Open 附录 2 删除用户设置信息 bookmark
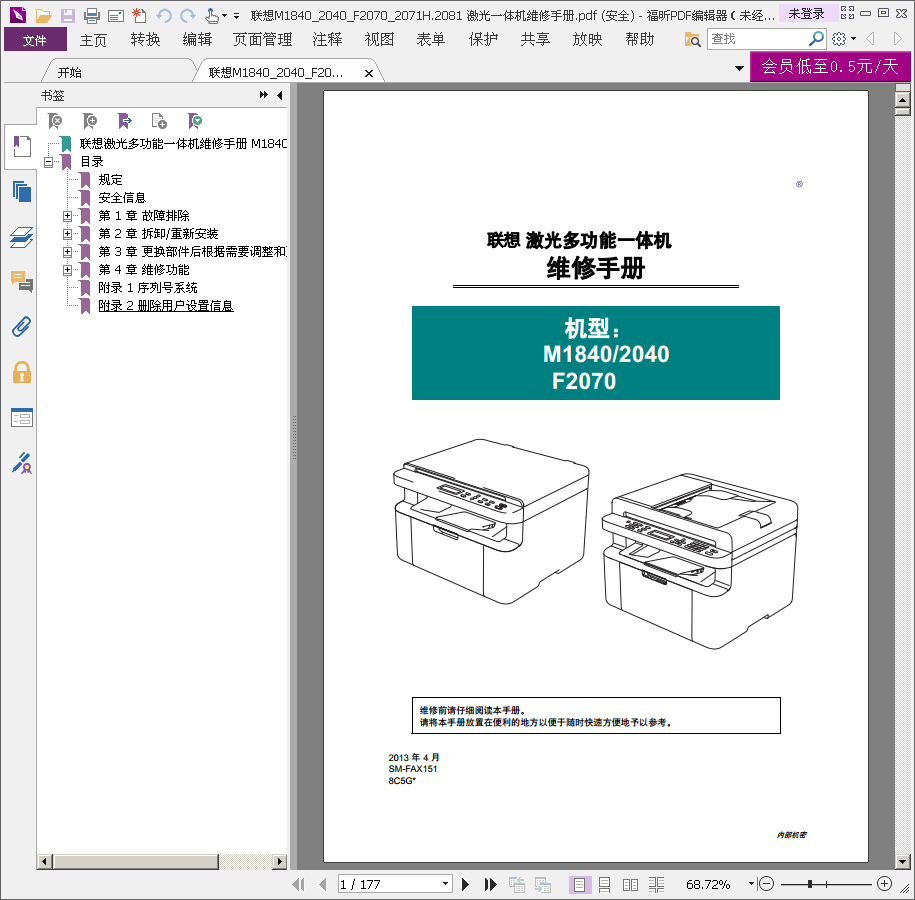 [166, 306]
